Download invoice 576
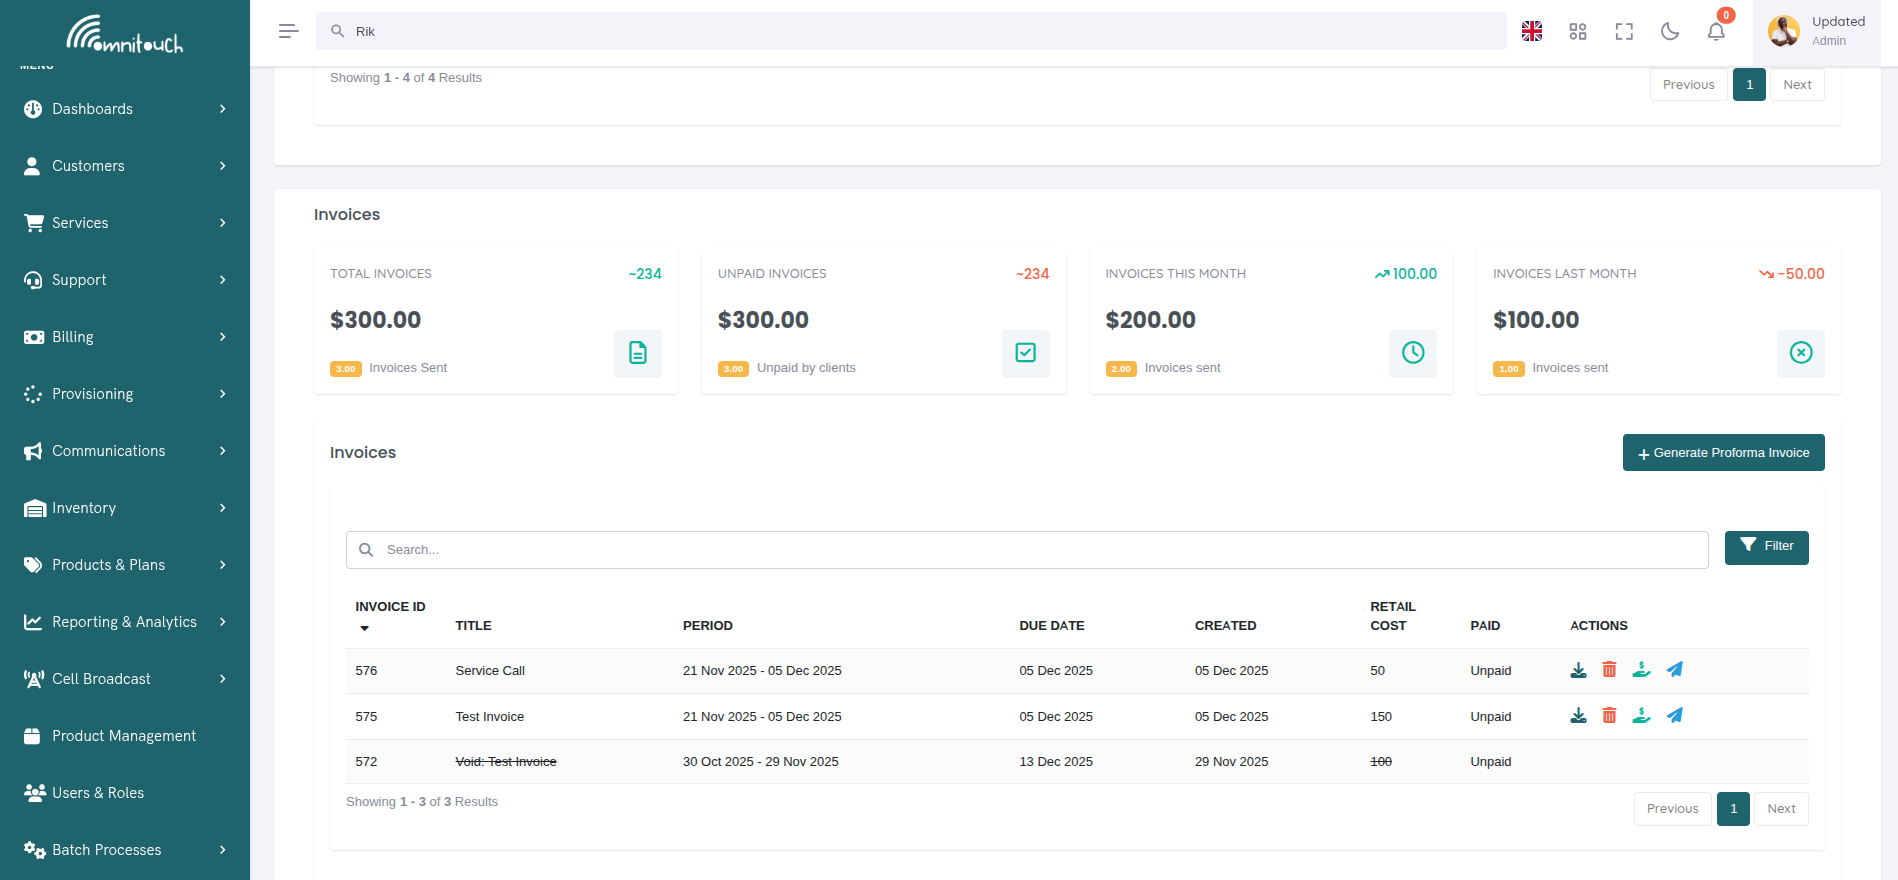This screenshot has height=880, width=1898. point(1578,670)
